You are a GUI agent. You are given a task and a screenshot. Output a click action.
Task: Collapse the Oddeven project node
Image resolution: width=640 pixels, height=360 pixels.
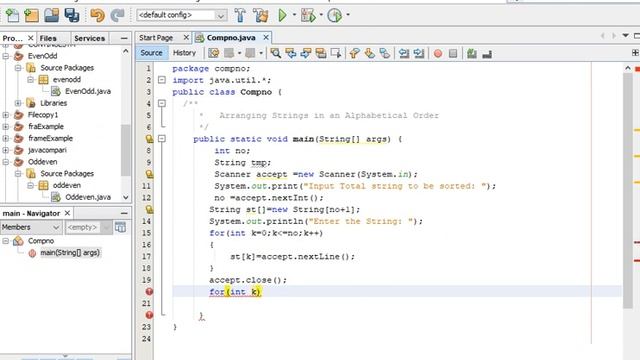tap(6, 162)
